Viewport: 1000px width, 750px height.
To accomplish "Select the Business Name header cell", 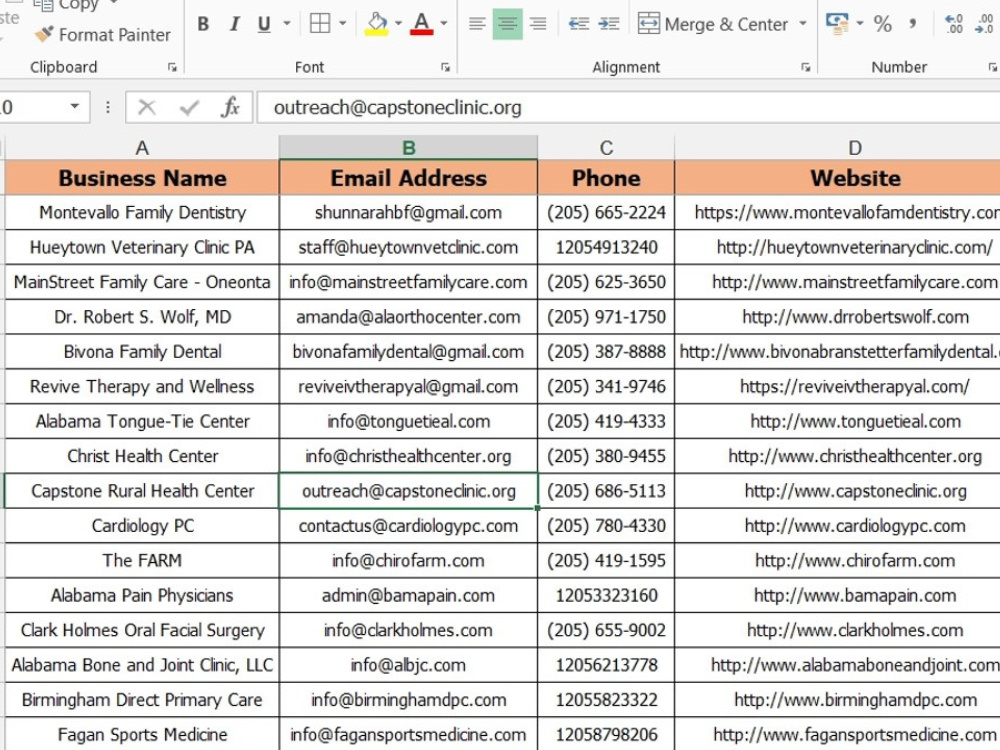I will [142, 177].
